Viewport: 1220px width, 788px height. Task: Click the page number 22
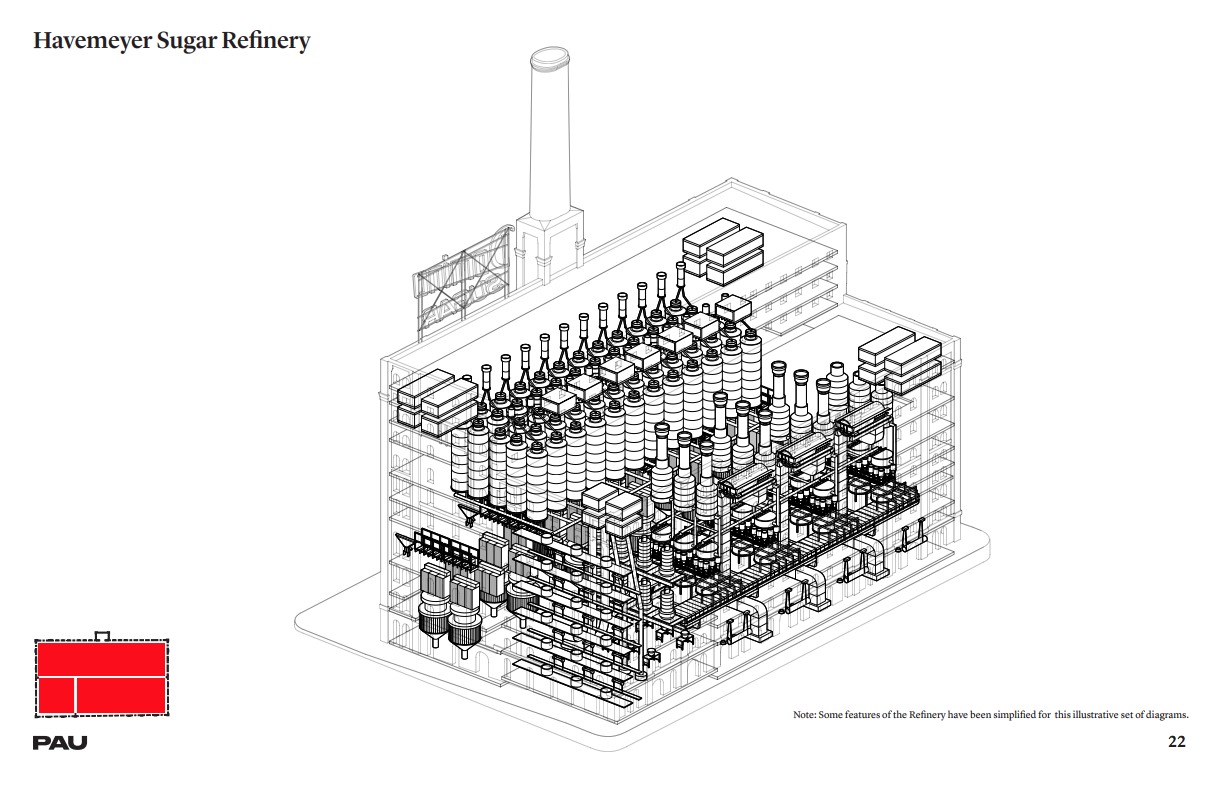point(1177,743)
